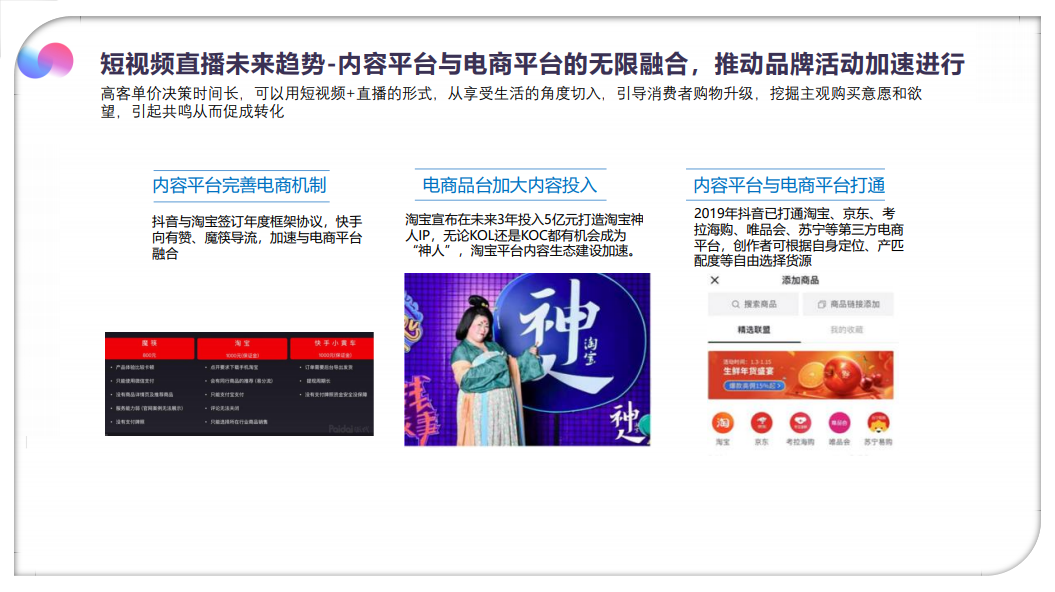The width and height of the screenshot is (1055, 592).
Task: Close the 添加商品 panel with X
Action: pyautogui.click(x=715, y=280)
